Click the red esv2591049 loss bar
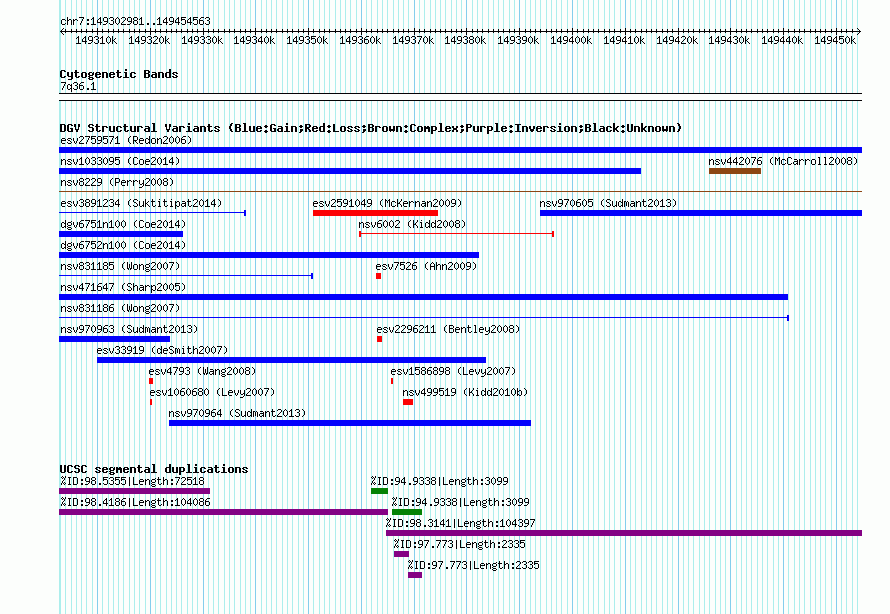 tap(375, 213)
